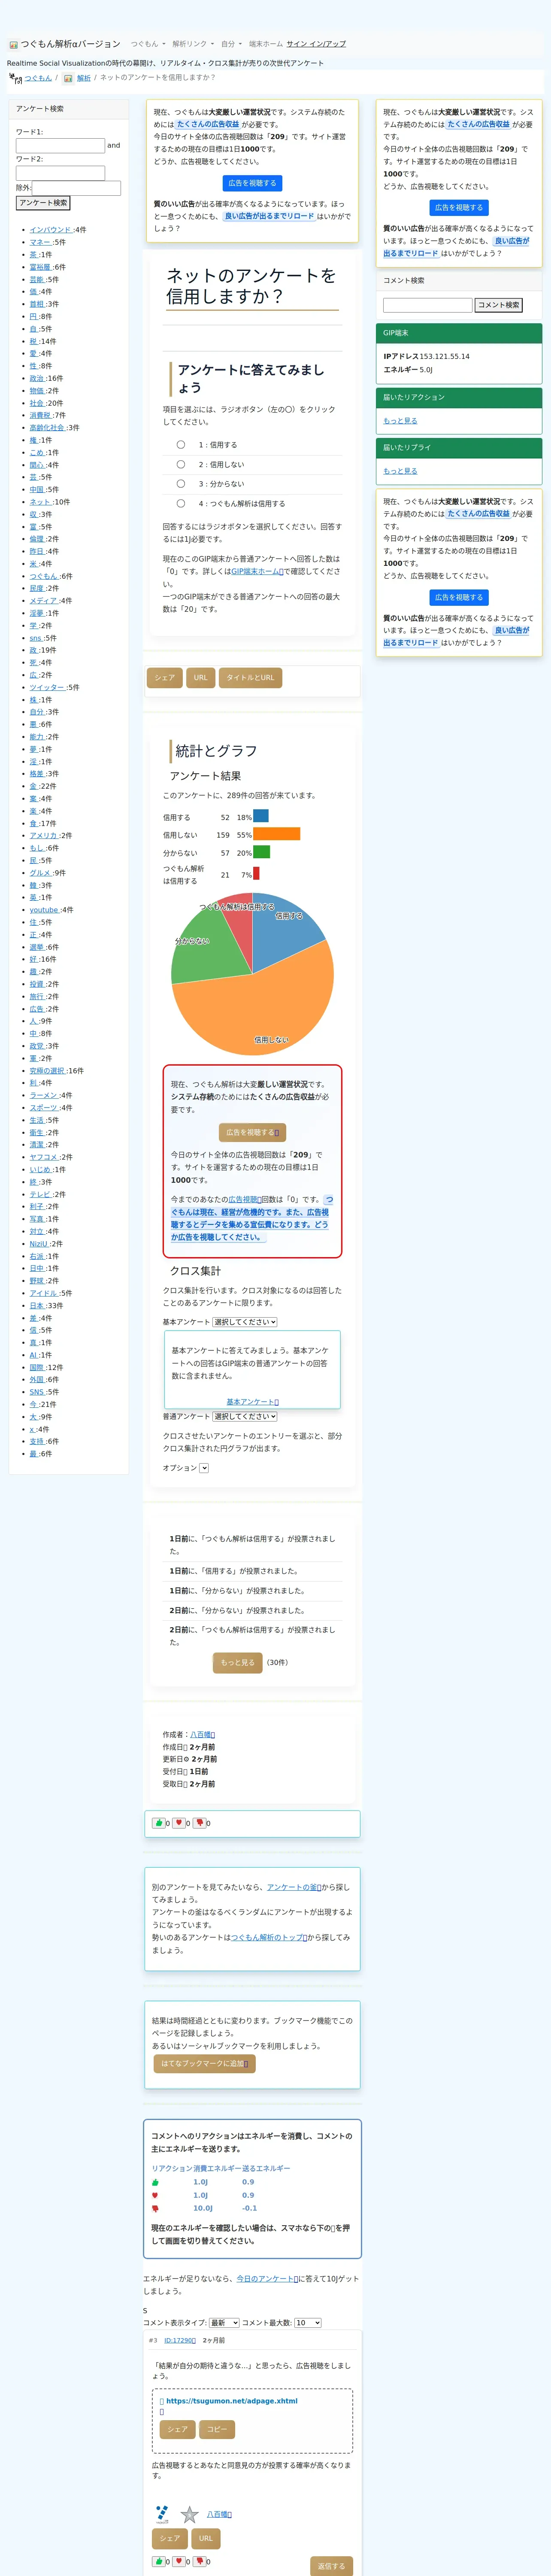The width and height of the screenshot is (551, 2576).
Task: Click 作成者 八百幡 author link
Action: click(203, 1734)
